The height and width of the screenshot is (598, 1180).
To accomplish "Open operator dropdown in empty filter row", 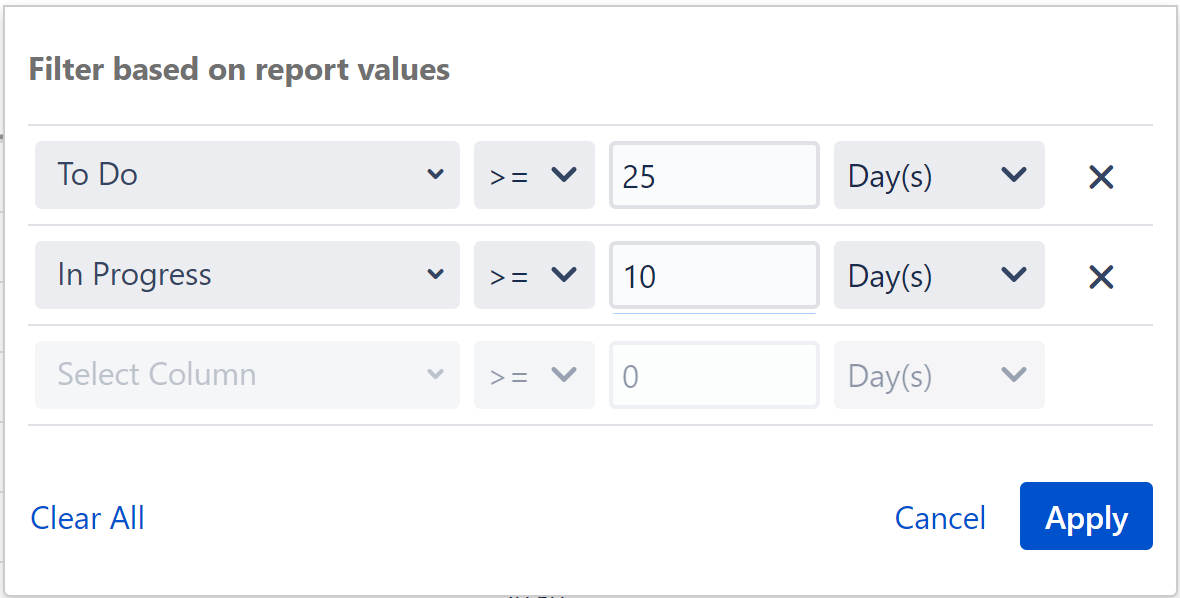I will 534,375.
